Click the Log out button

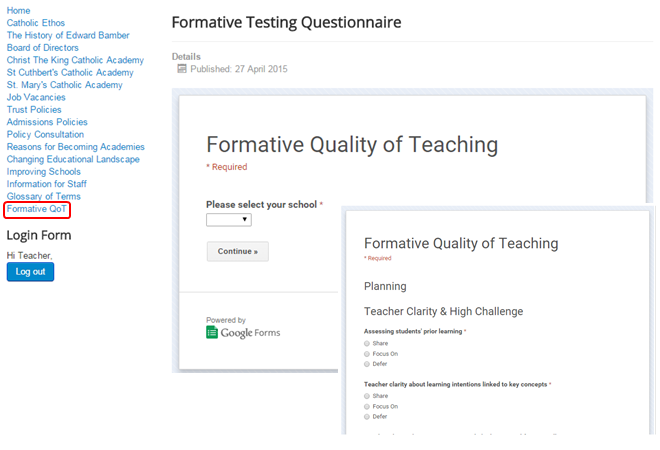tap(30, 272)
